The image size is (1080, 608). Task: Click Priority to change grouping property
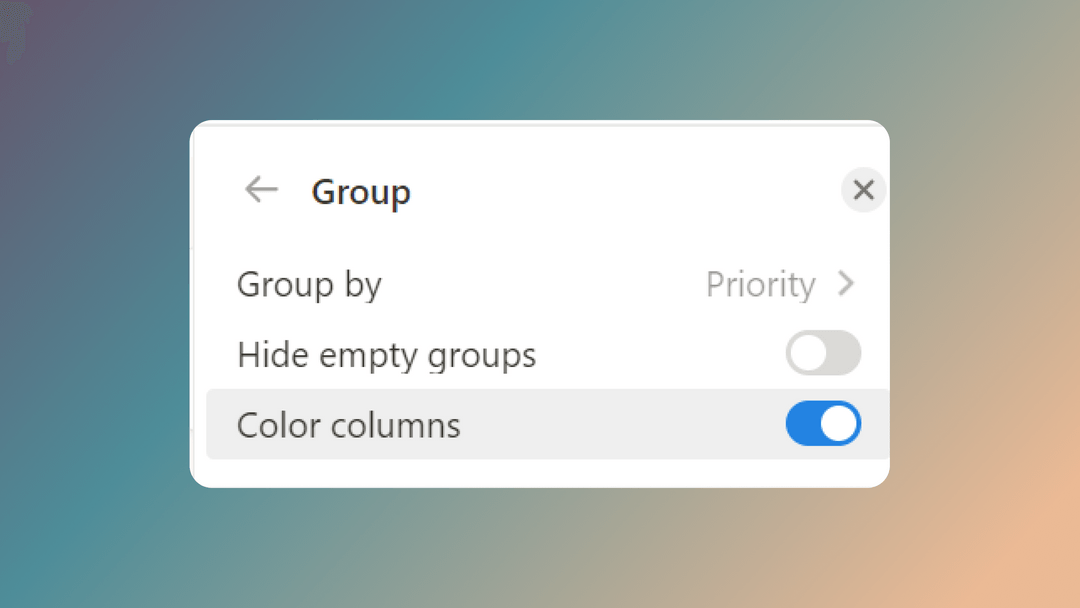click(x=758, y=284)
